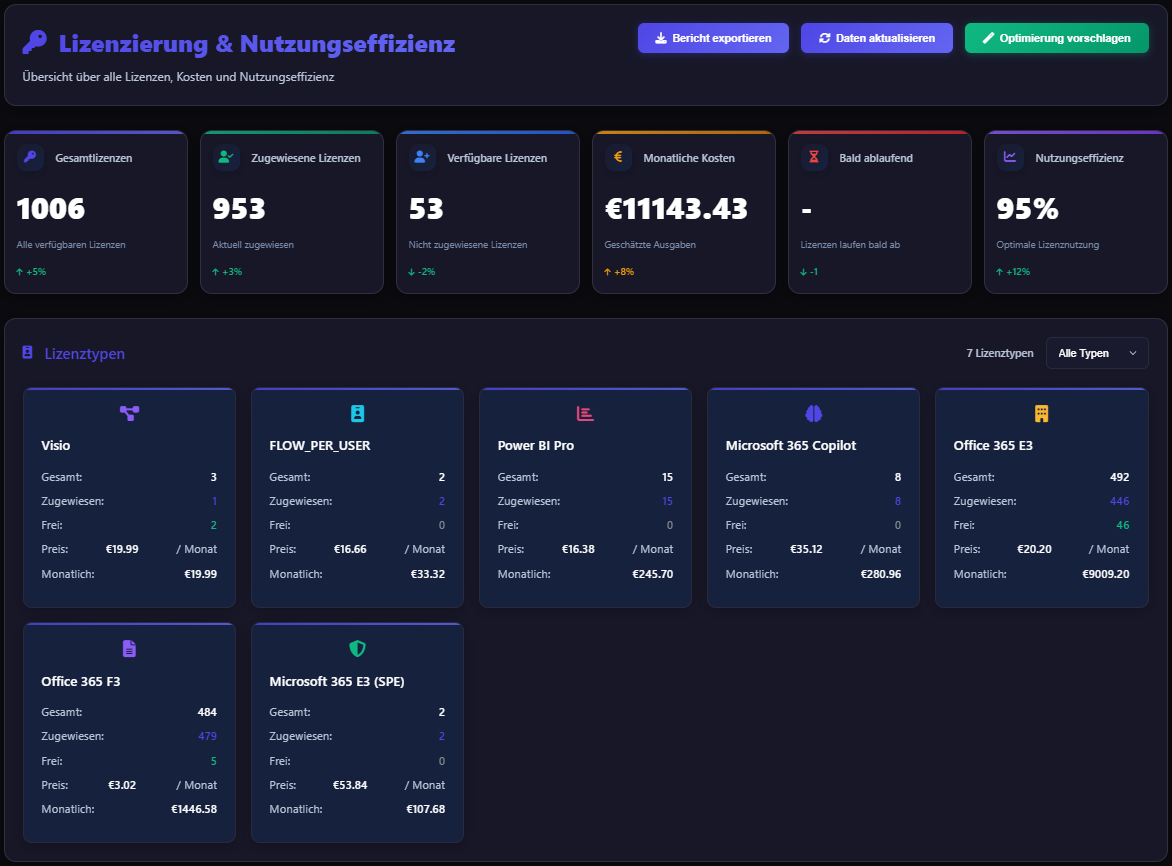Click the Office 365 F3 document icon

(x=129, y=649)
